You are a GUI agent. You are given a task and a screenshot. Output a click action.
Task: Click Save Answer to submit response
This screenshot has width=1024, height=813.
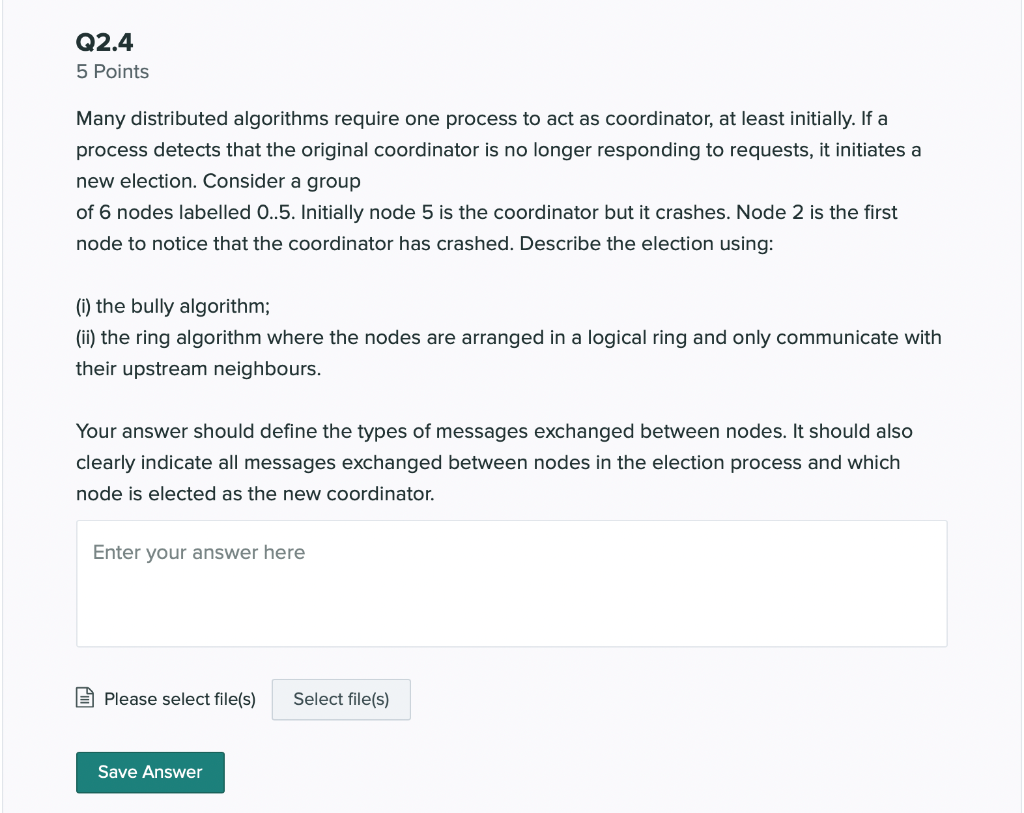[149, 772]
